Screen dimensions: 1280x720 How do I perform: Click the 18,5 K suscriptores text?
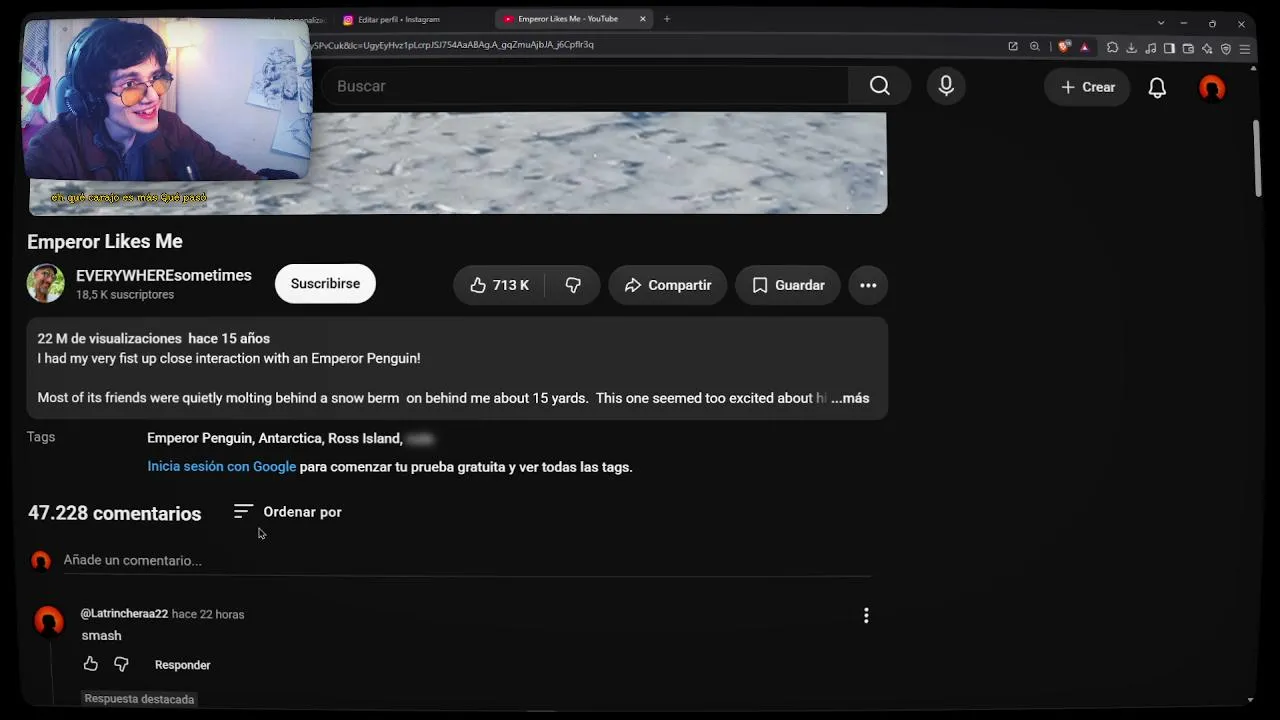coord(125,295)
